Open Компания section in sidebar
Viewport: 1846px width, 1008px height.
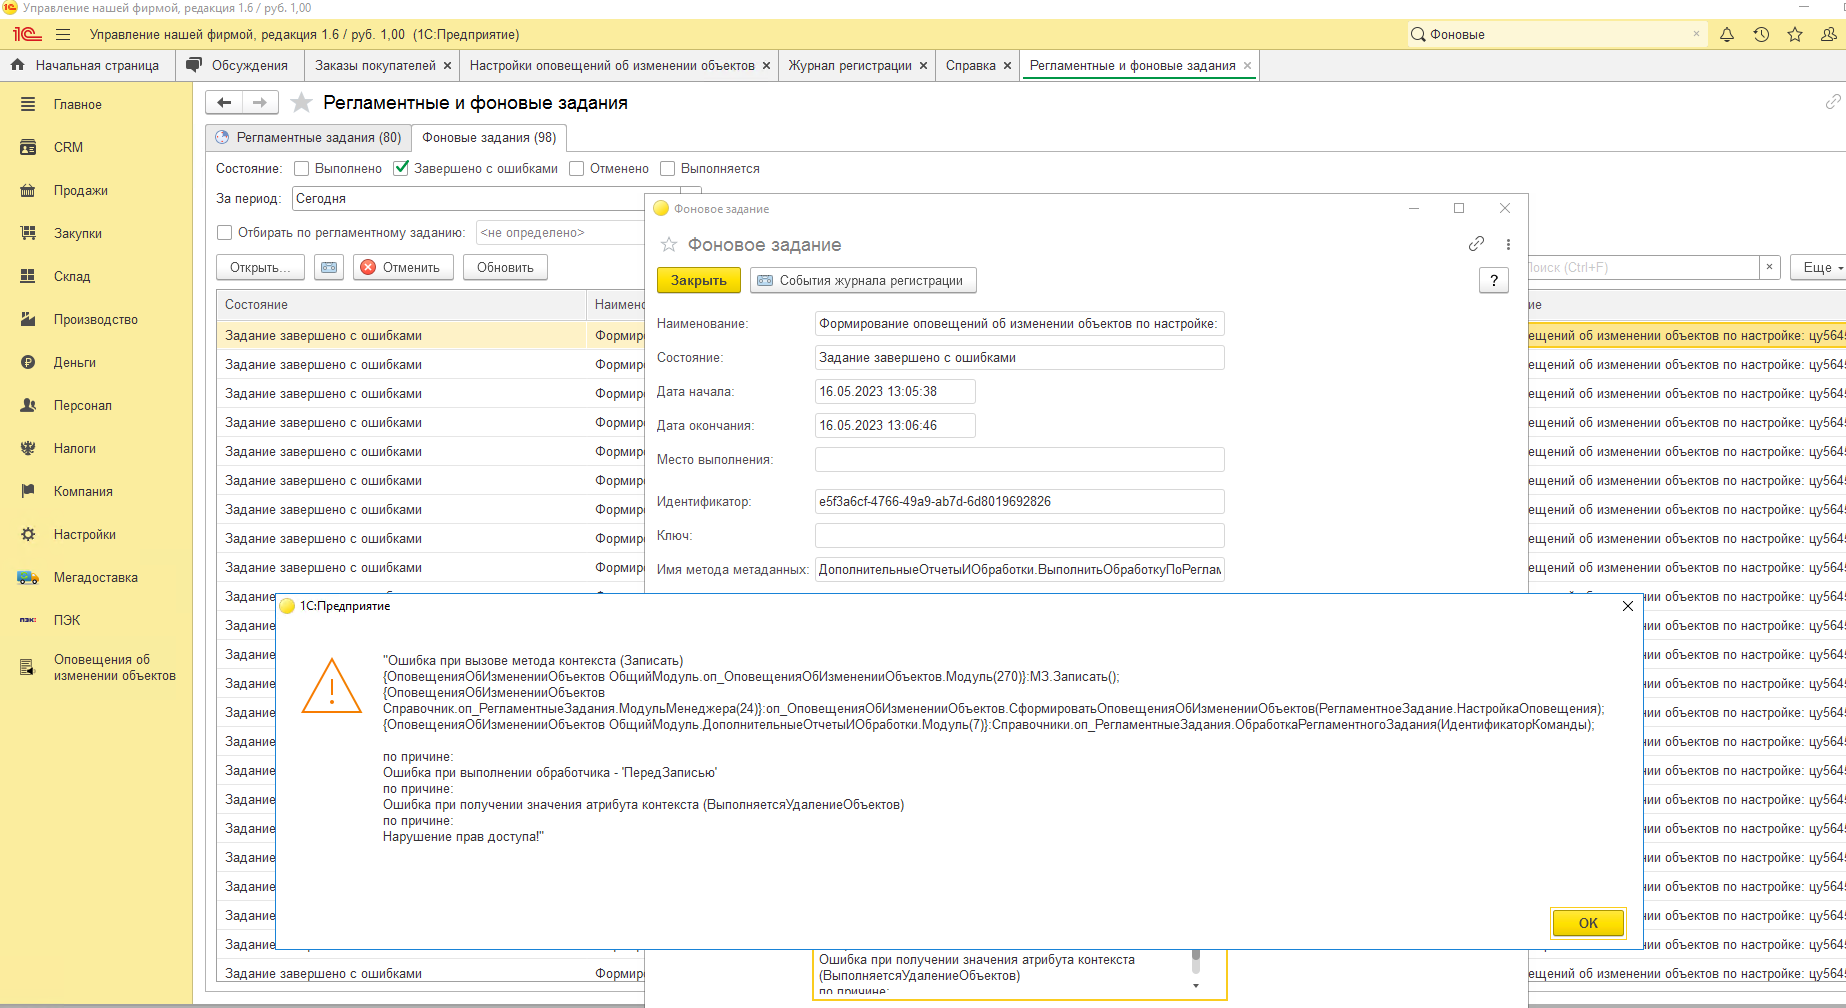click(83, 491)
